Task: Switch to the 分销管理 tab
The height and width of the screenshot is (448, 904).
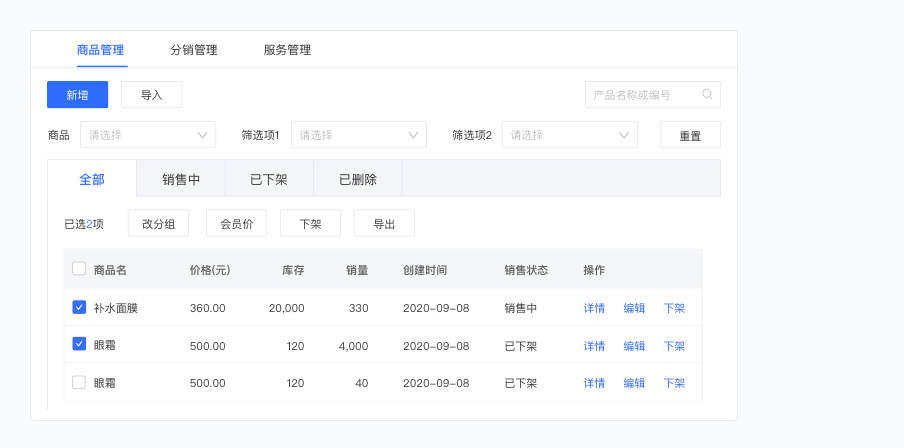Action: pos(194,50)
